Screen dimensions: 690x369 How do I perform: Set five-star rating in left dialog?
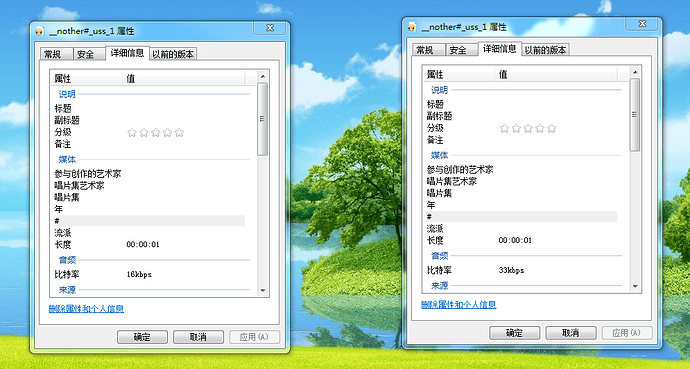coord(179,132)
